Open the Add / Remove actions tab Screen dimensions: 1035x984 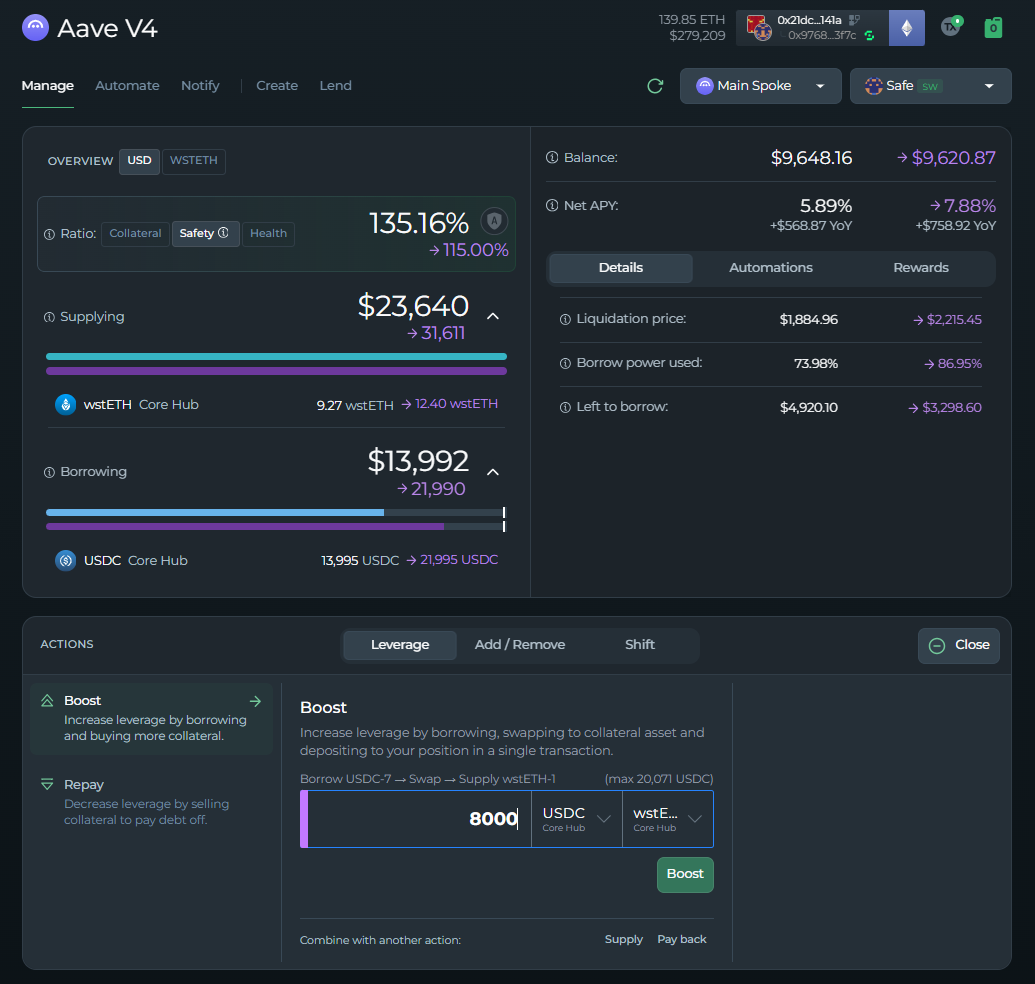(519, 645)
